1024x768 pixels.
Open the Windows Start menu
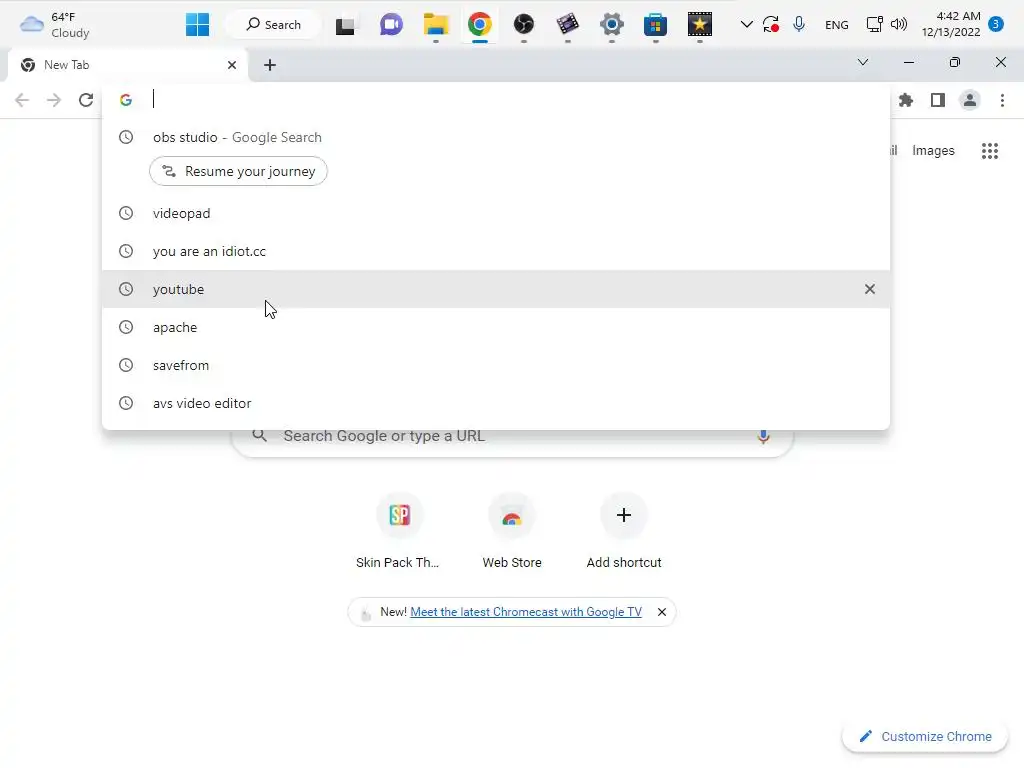pos(197,25)
